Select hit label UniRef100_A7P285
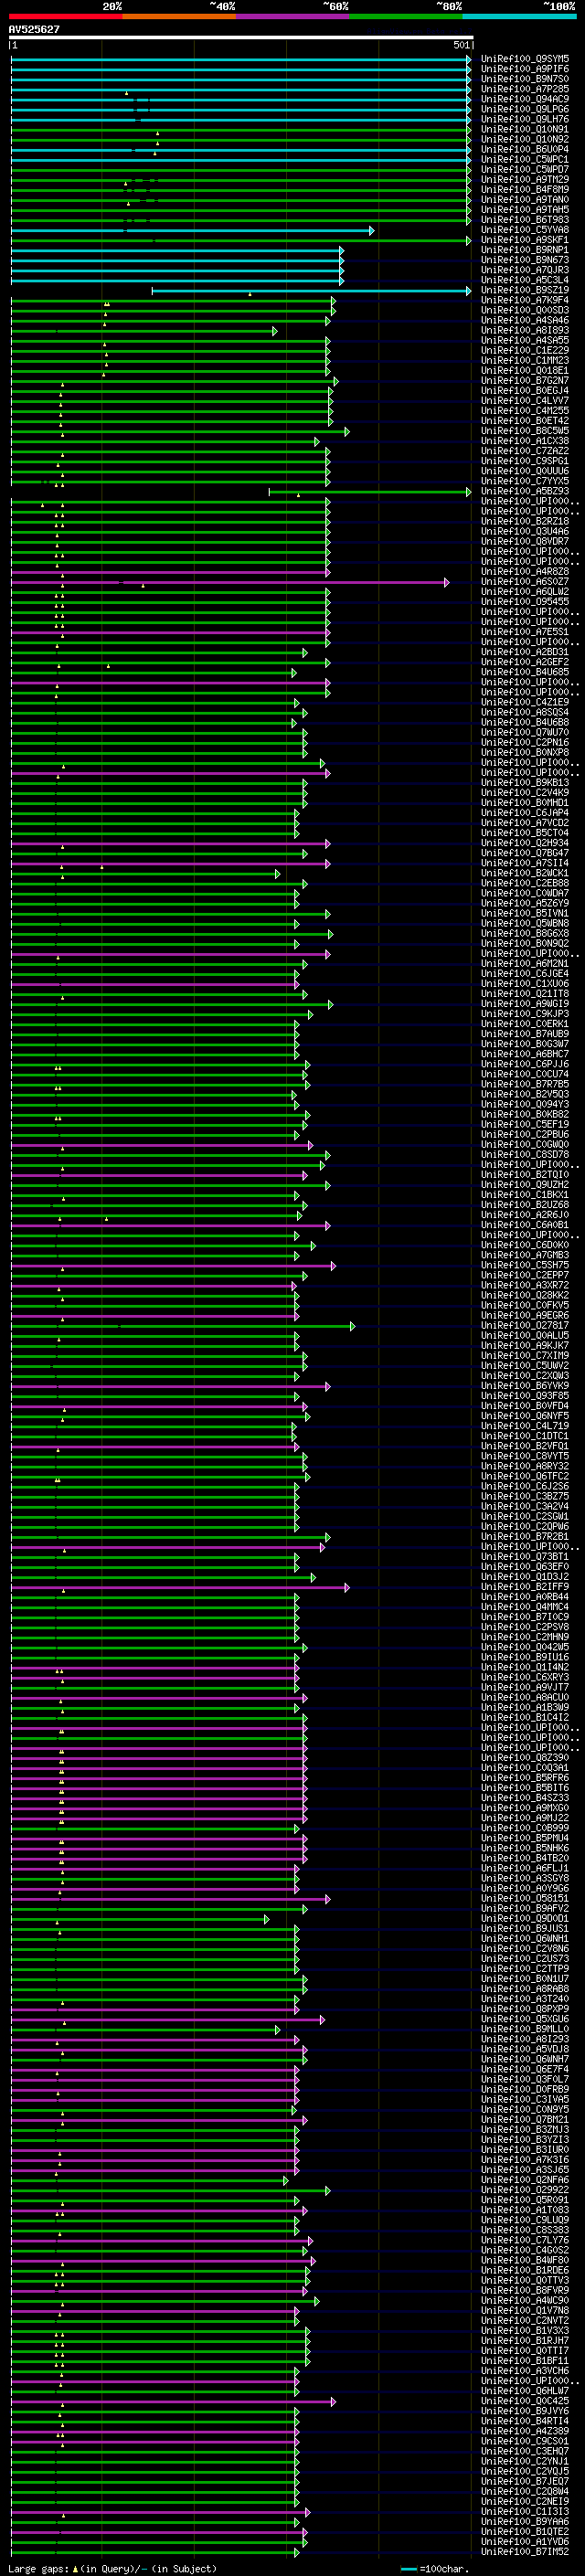 (525, 89)
